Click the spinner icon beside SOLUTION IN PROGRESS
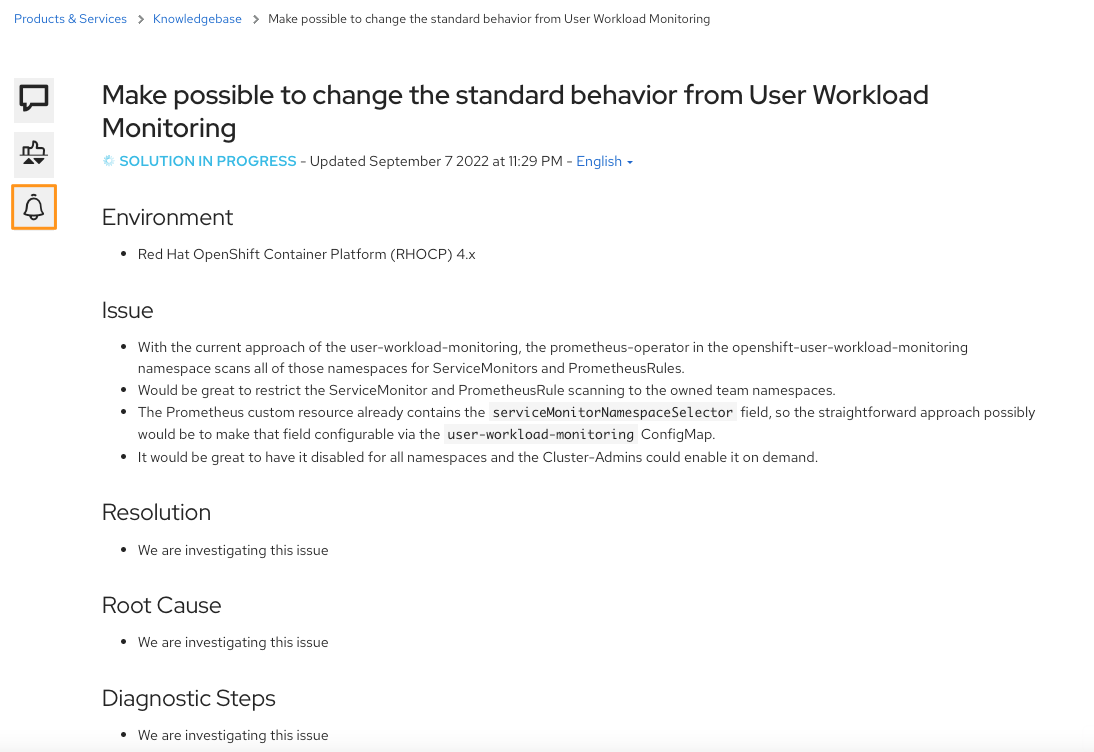The image size is (1094, 752). pyautogui.click(x=108, y=160)
